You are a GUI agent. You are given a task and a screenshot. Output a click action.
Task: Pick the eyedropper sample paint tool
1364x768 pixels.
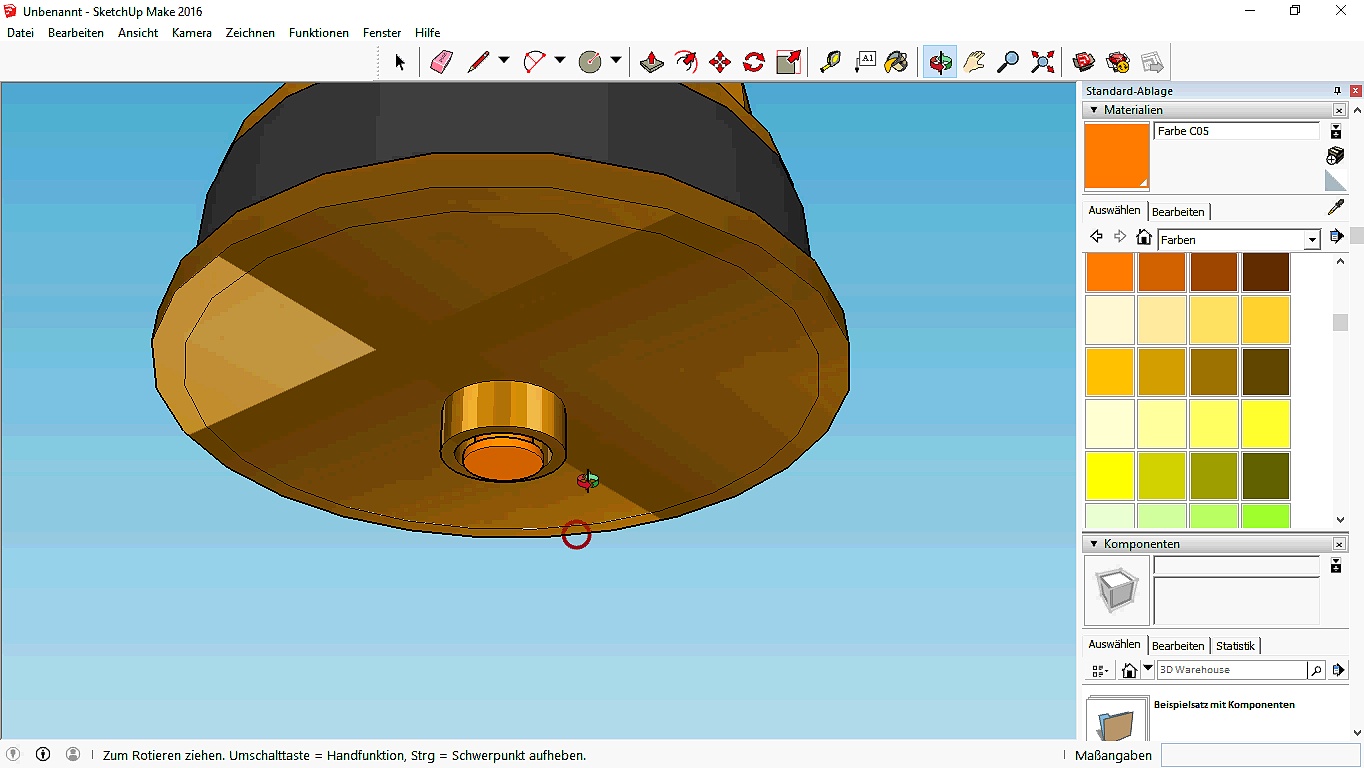[x=1335, y=208]
